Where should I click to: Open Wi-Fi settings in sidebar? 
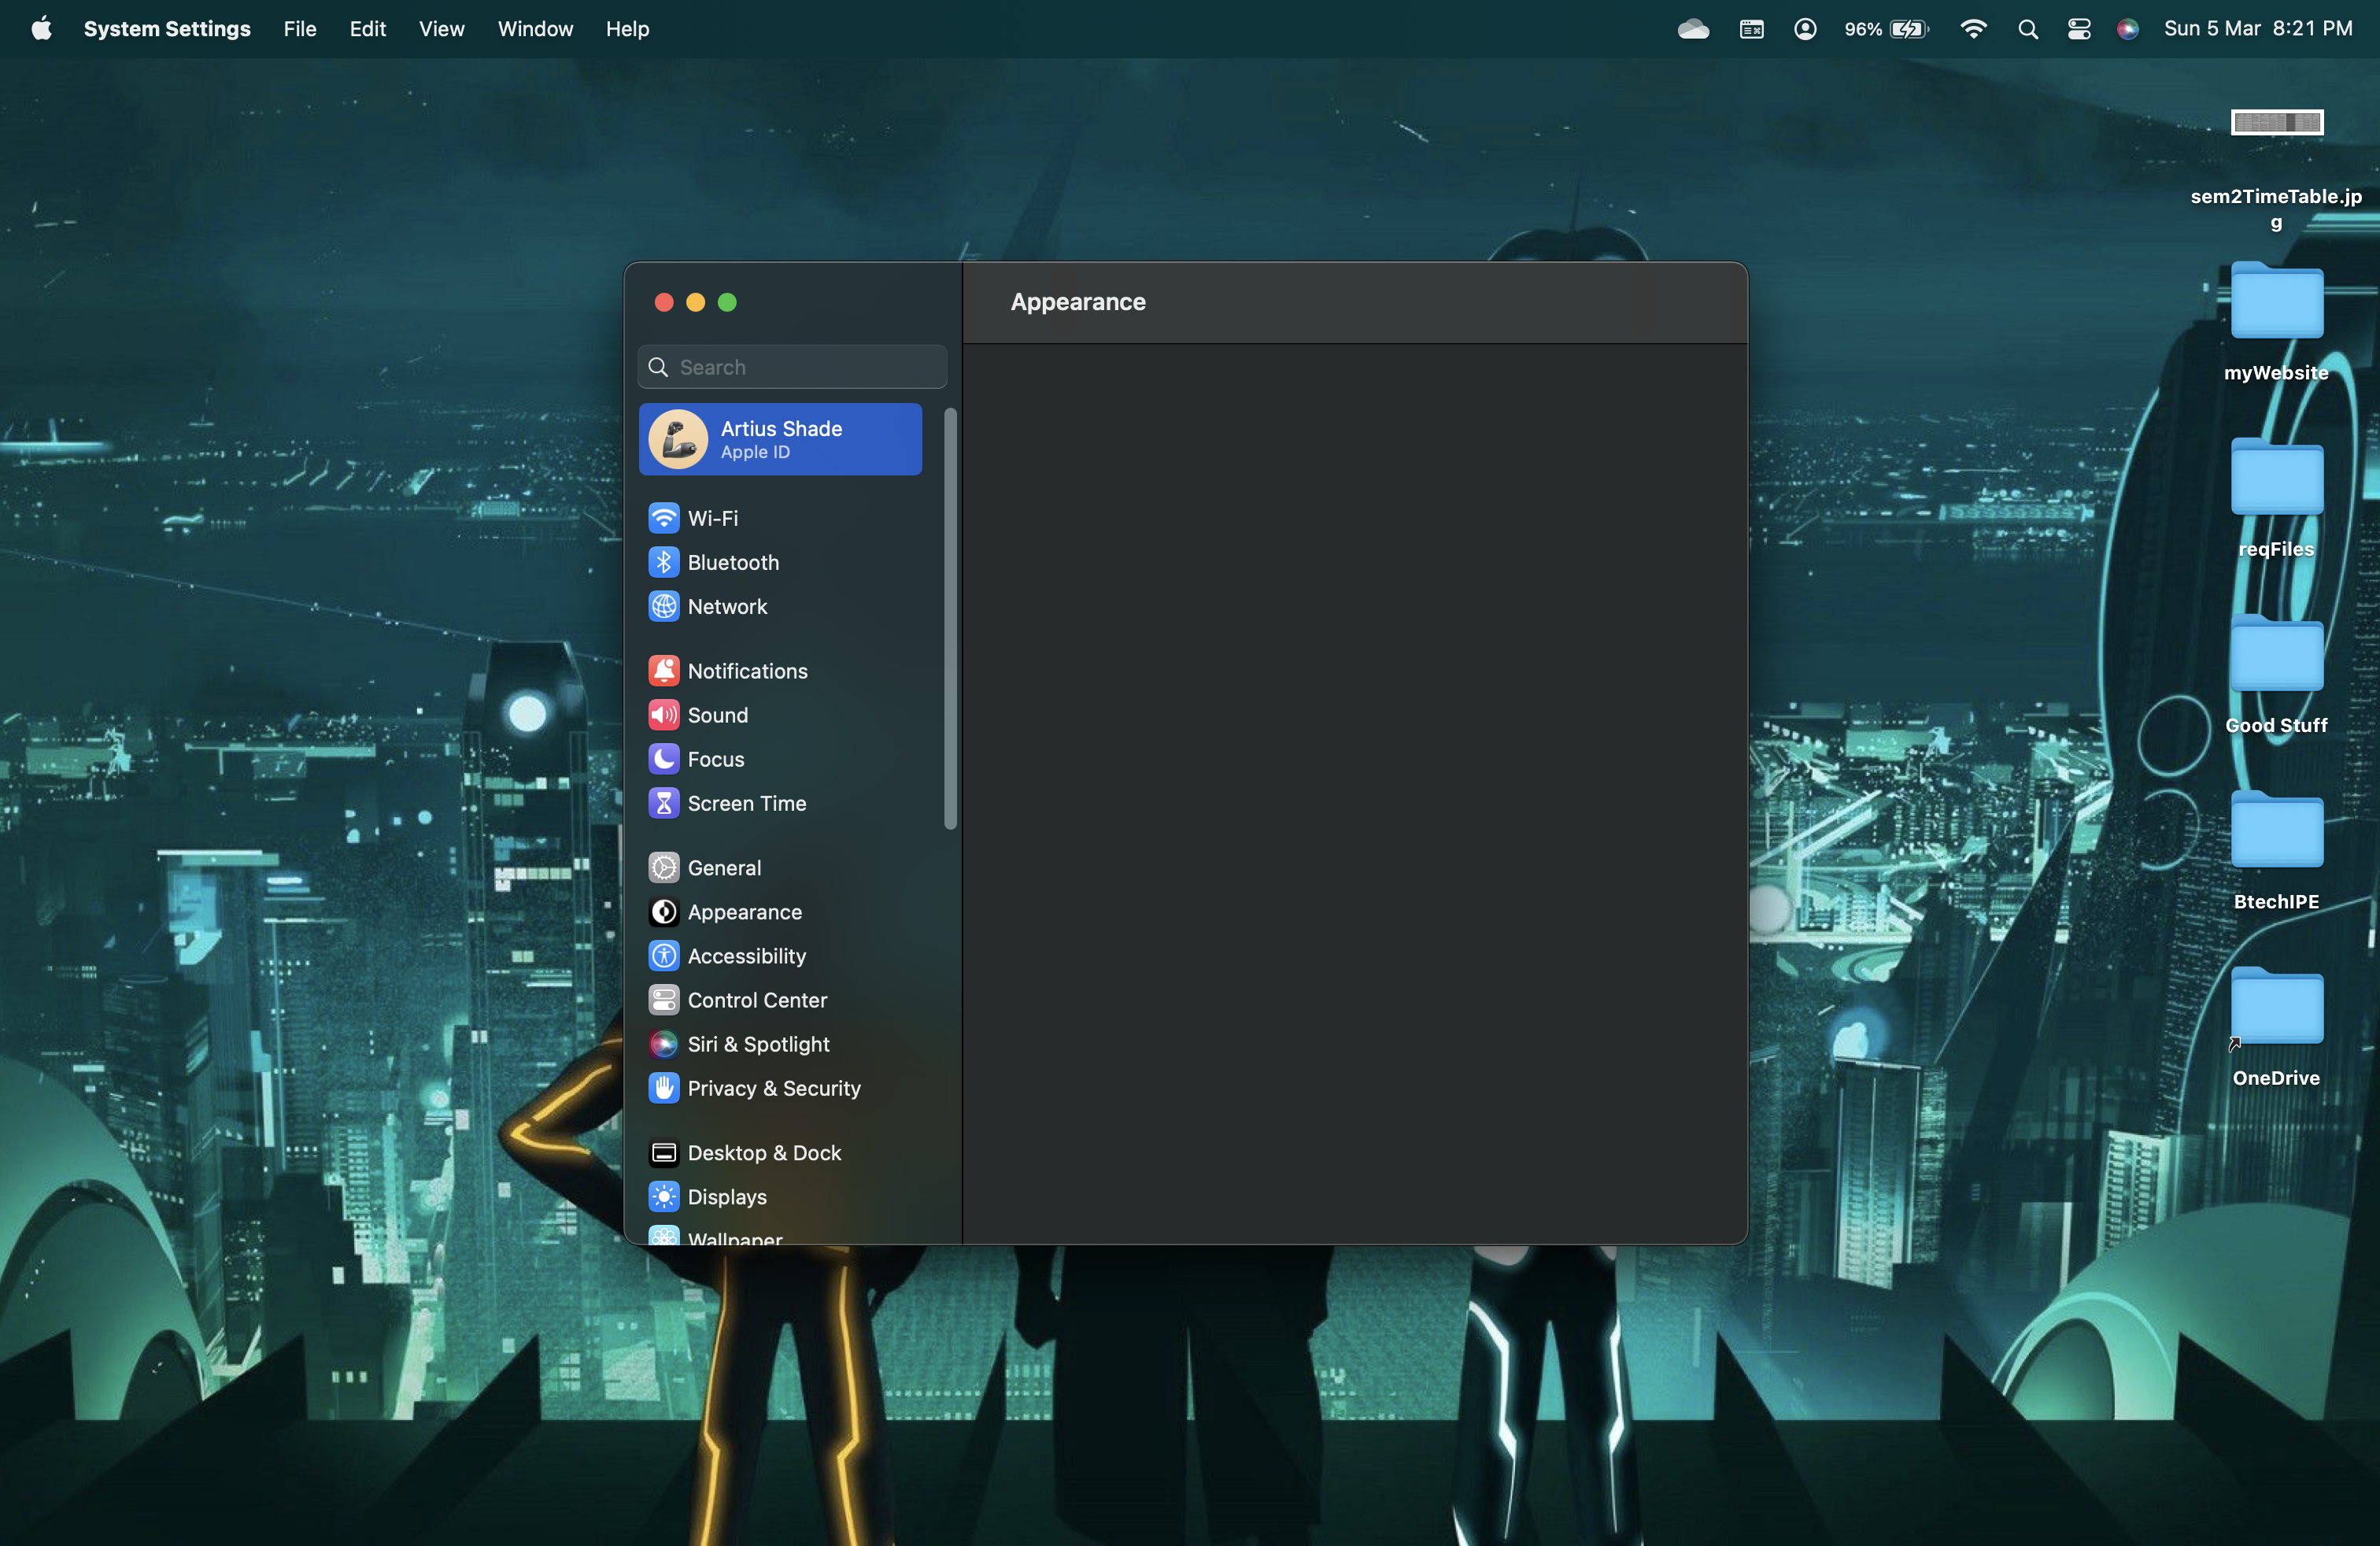[x=712, y=518]
